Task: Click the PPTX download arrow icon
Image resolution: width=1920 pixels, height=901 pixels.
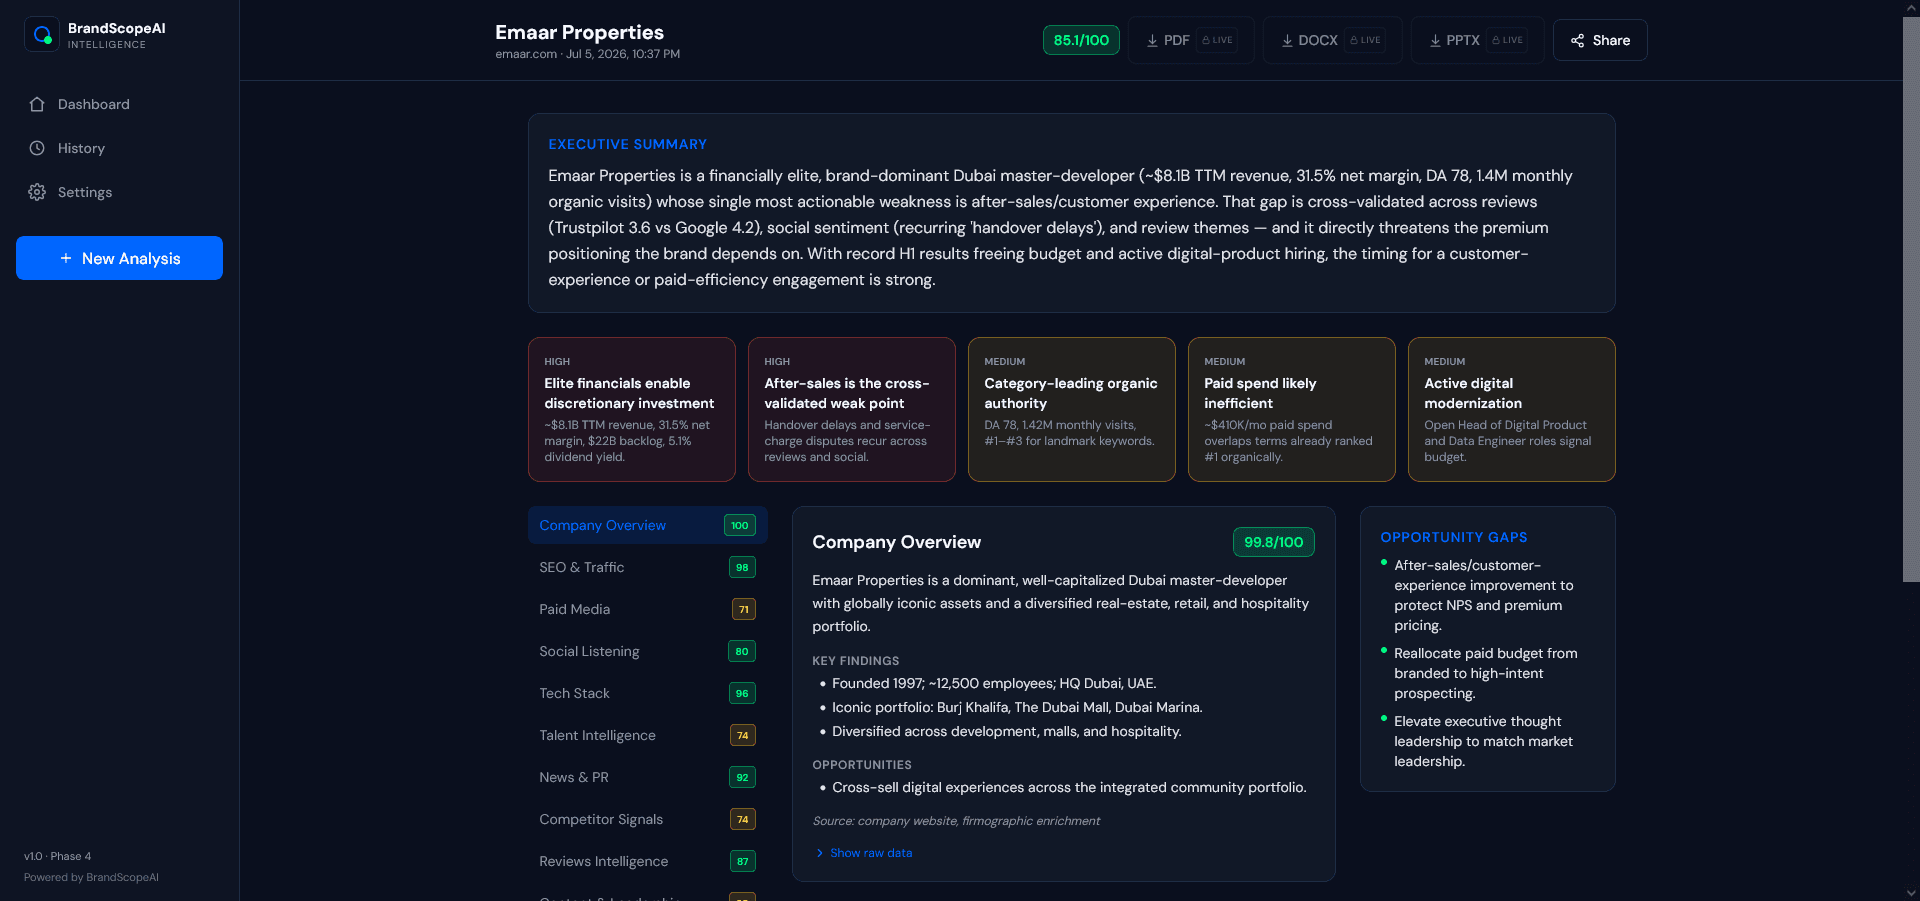Action: click(1435, 41)
